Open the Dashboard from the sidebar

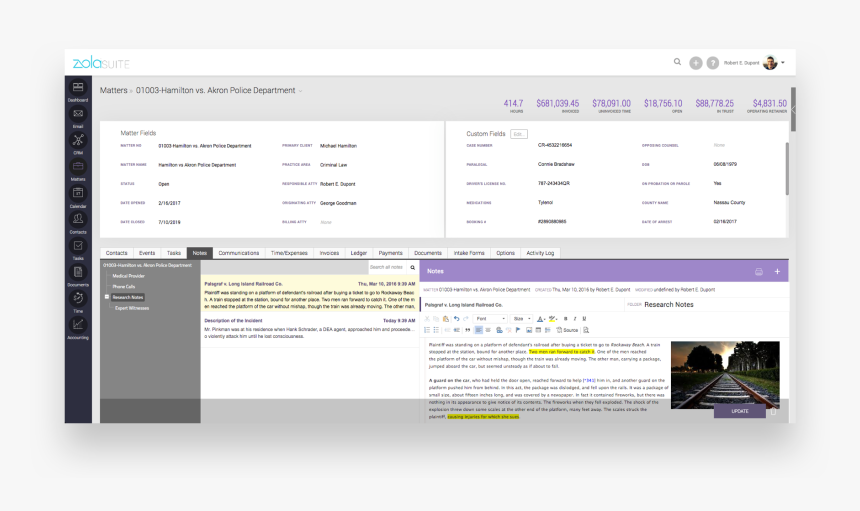click(77, 90)
